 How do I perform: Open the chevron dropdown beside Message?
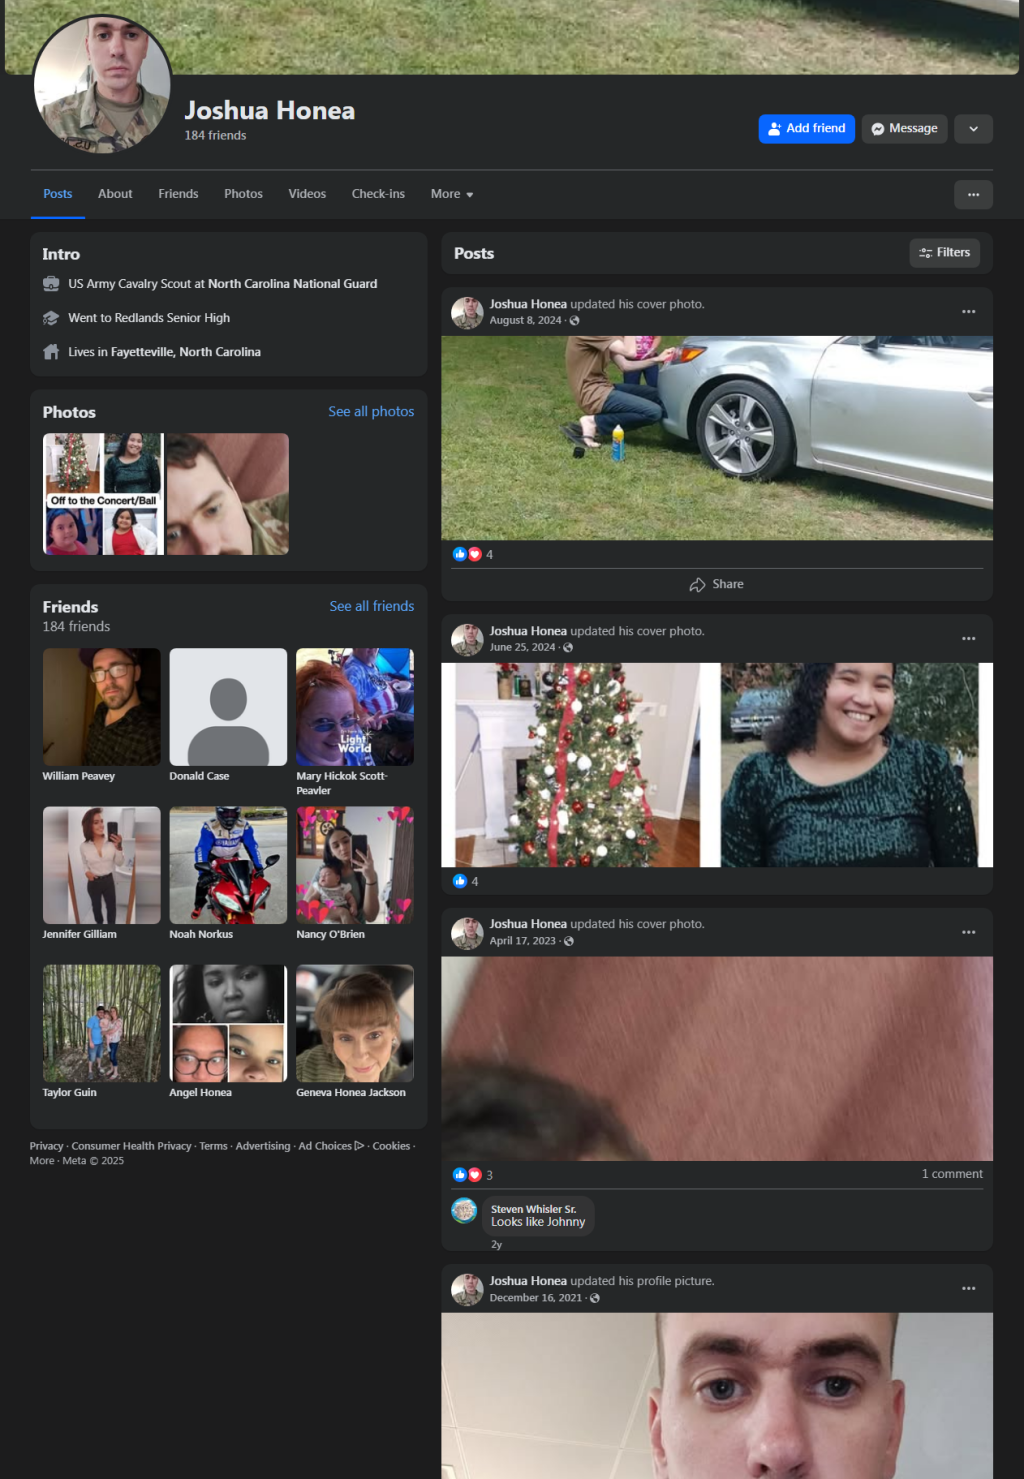point(973,129)
